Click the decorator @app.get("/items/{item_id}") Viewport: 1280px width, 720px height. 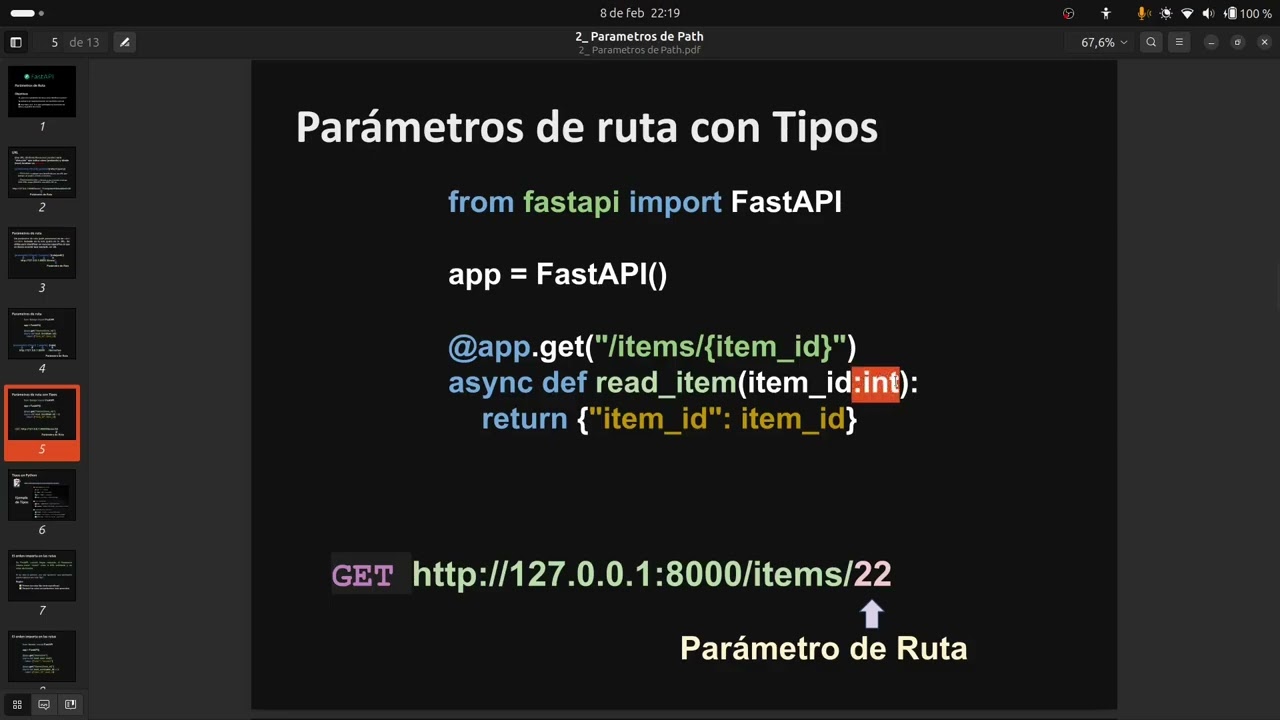(x=652, y=347)
